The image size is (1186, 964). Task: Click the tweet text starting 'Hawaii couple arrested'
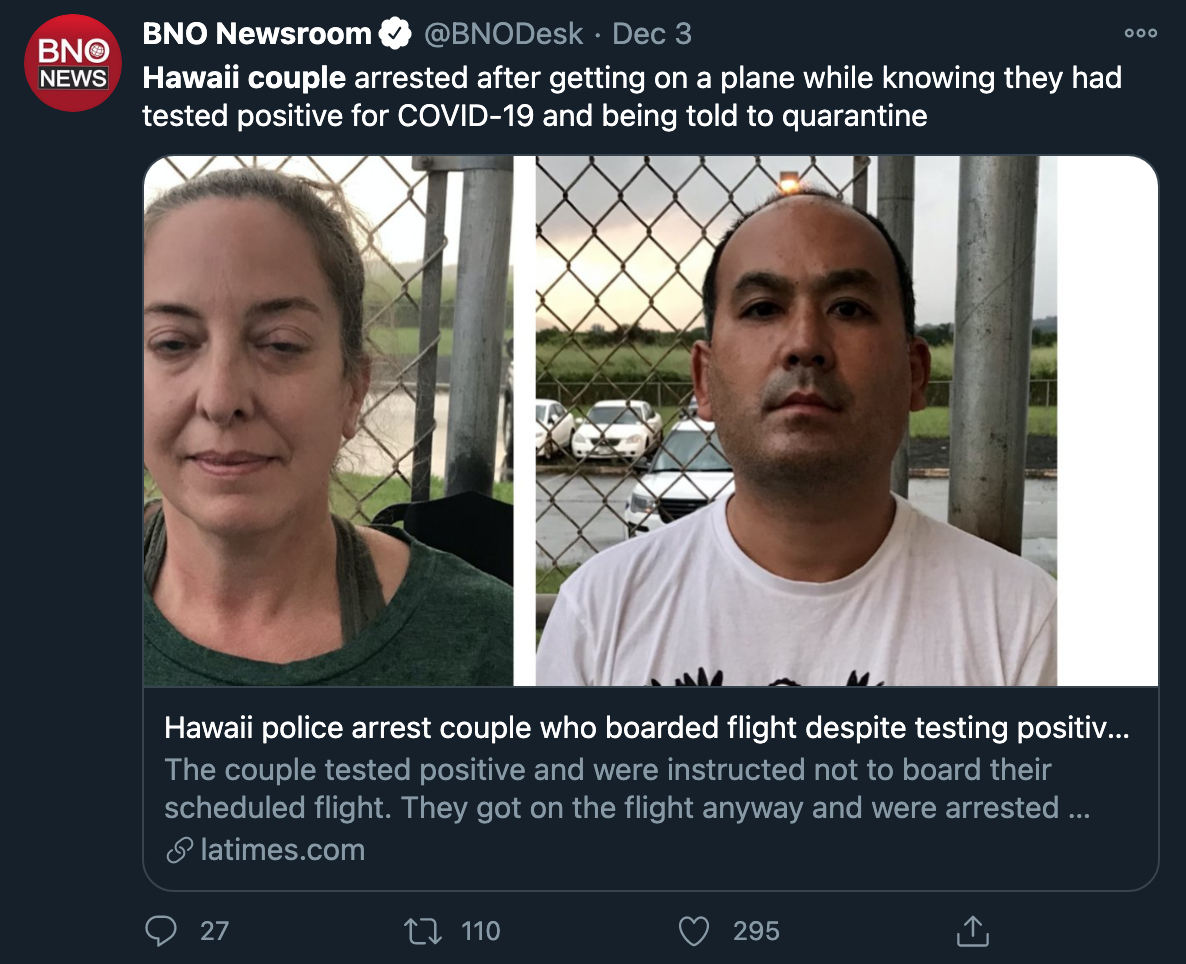coord(632,97)
